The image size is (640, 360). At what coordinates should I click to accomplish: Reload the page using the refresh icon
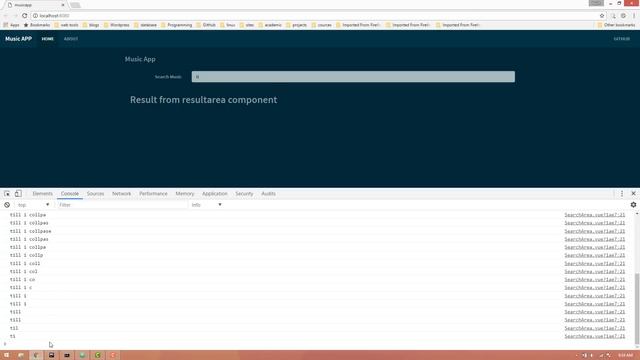click(x=24, y=16)
